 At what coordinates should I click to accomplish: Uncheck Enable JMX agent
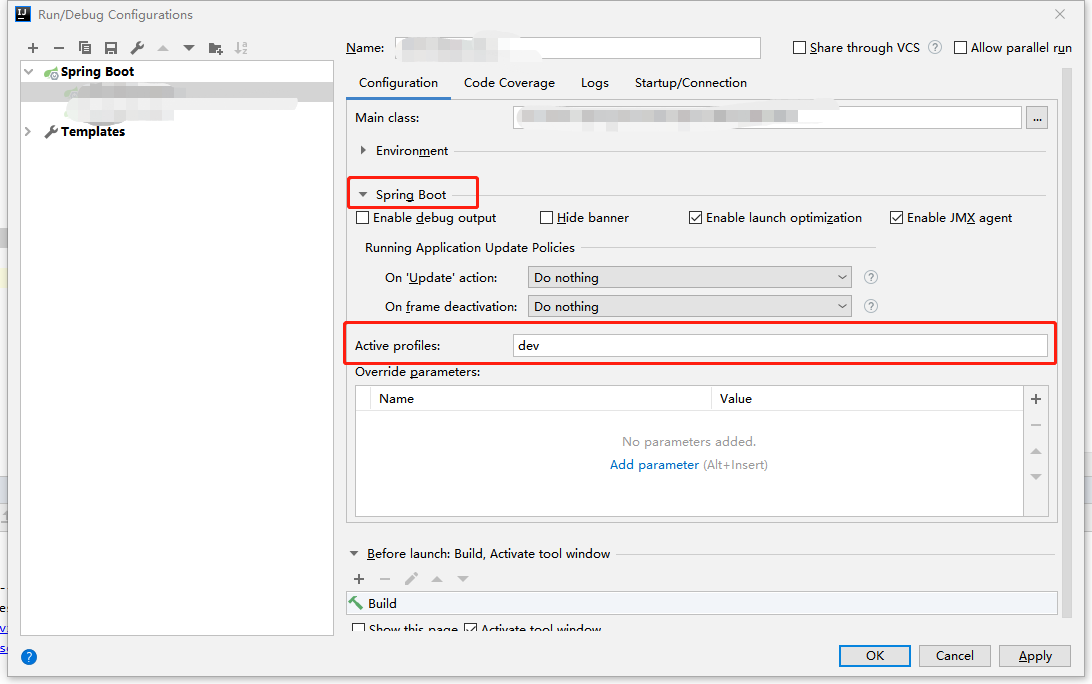896,218
